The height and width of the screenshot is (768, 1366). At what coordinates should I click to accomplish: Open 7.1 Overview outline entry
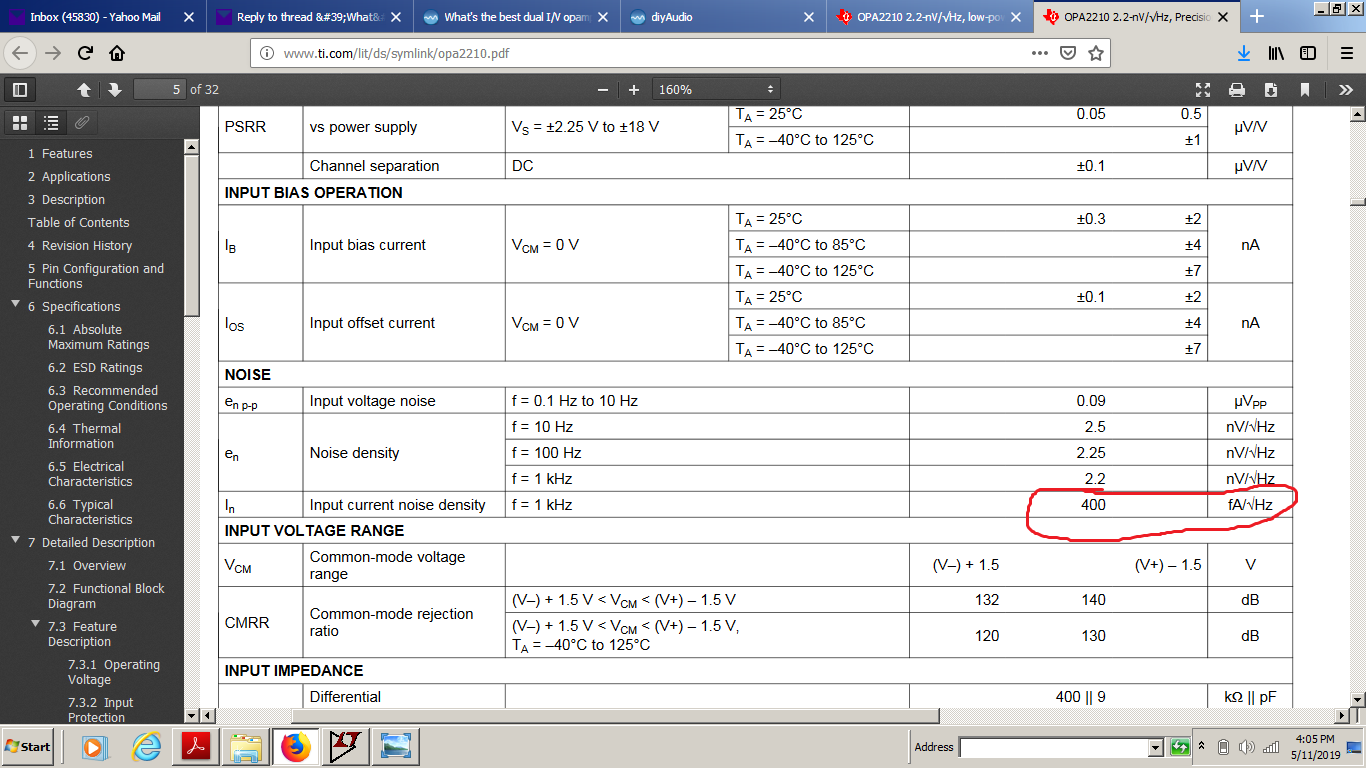[87, 566]
